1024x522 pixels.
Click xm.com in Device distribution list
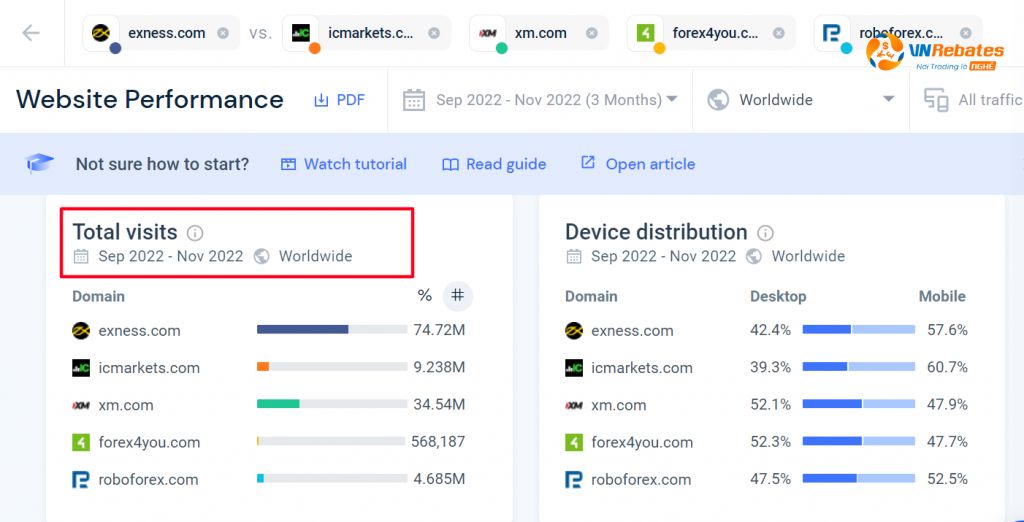tap(619, 405)
